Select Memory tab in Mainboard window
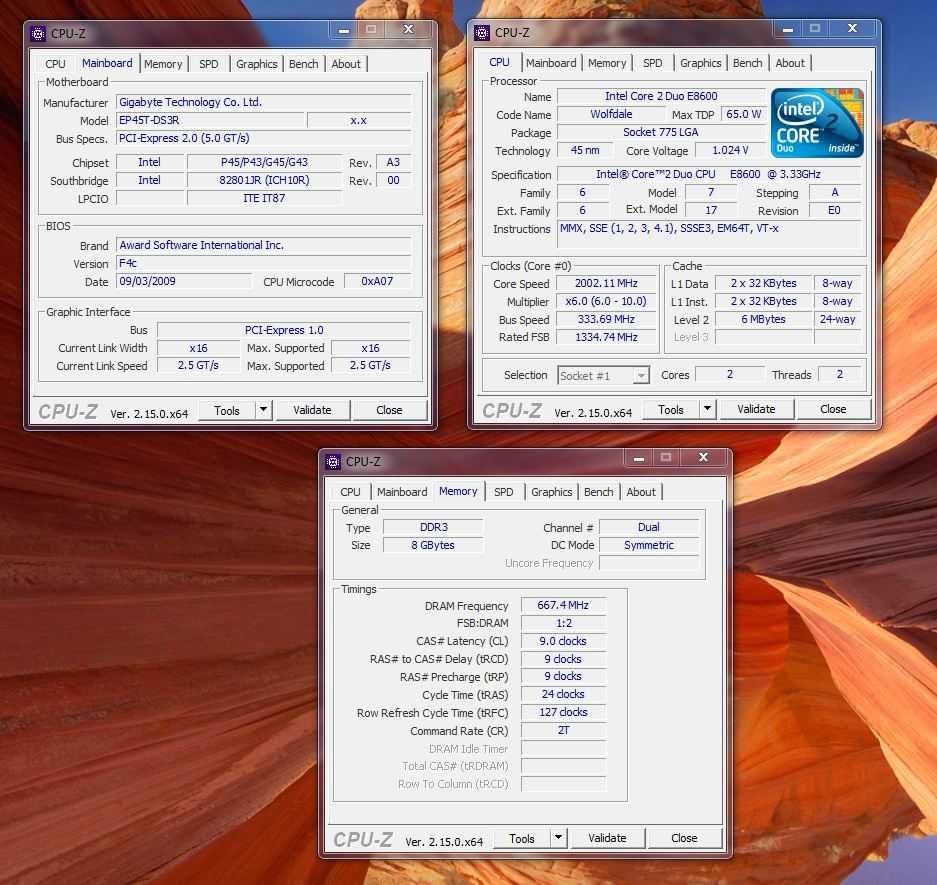The width and height of the screenshot is (937, 885). point(163,64)
